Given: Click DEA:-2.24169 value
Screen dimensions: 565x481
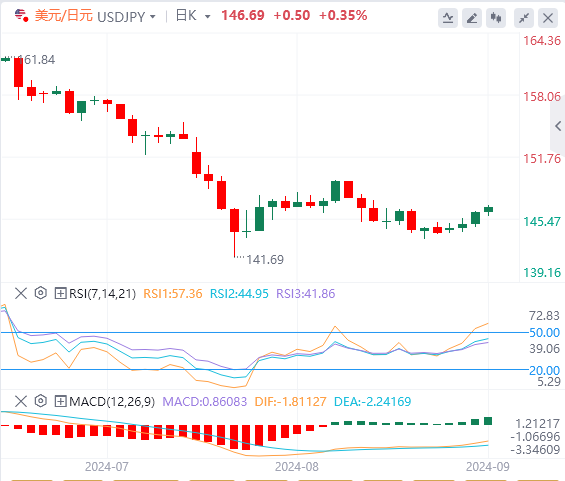Looking at the screenshot, I should pos(373,402).
